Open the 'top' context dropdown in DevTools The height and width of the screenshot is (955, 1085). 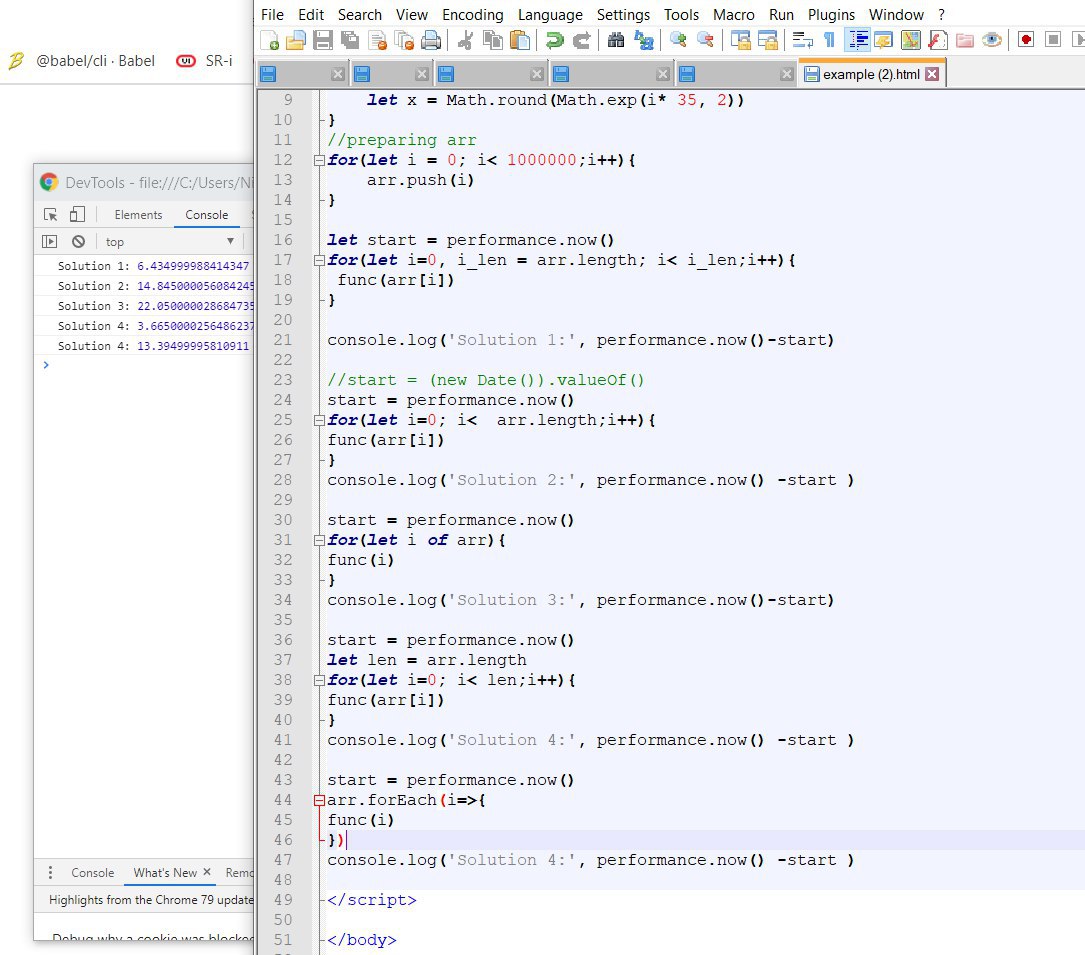[x=170, y=242]
